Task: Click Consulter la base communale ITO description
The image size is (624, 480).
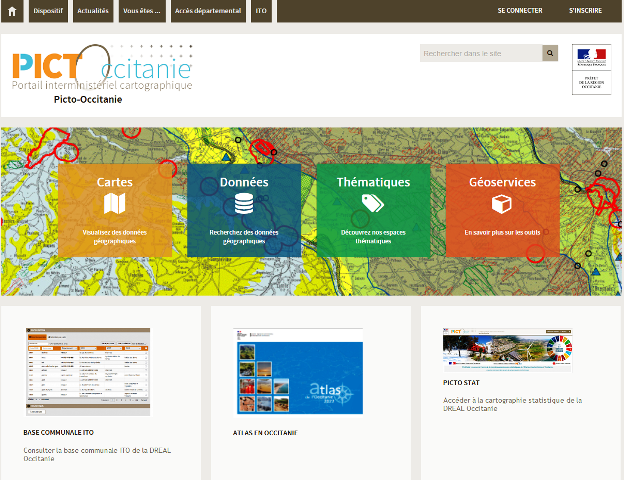Action: (x=97, y=455)
